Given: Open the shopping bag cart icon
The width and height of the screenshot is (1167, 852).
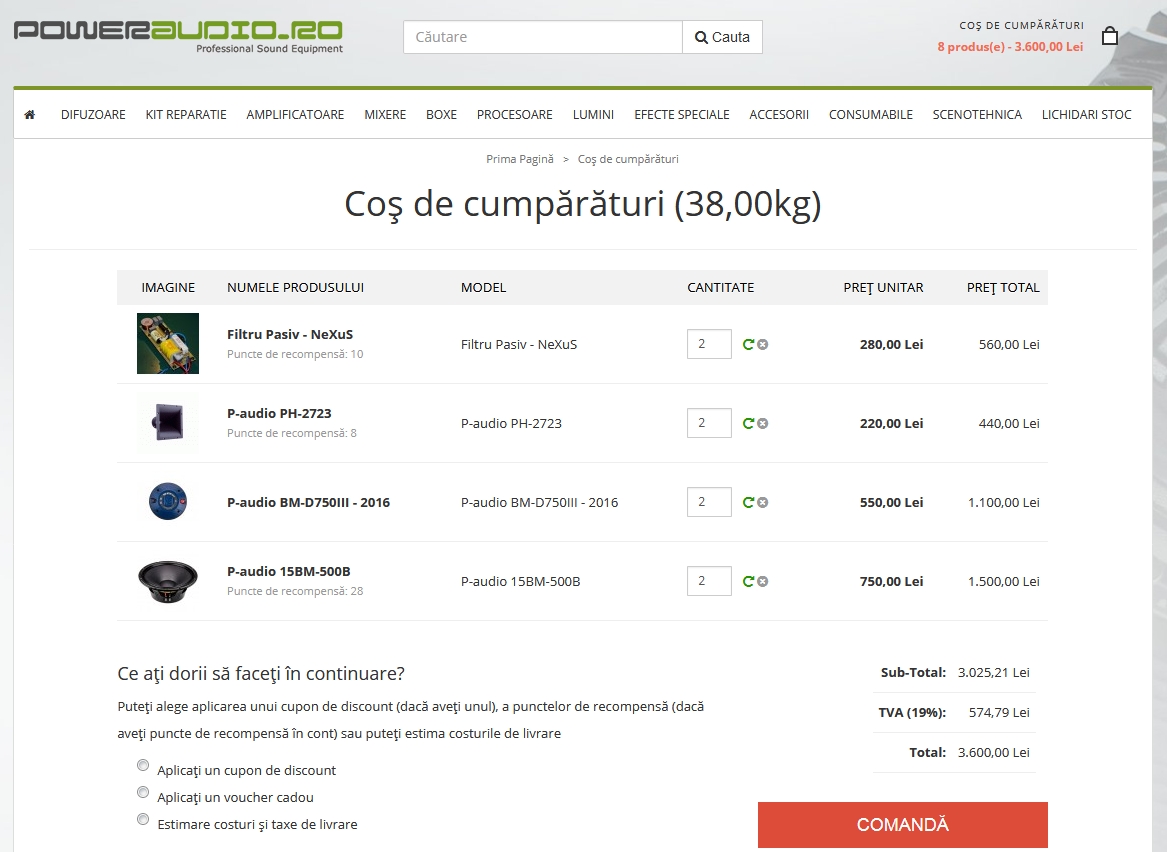Looking at the screenshot, I should 1110,36.
